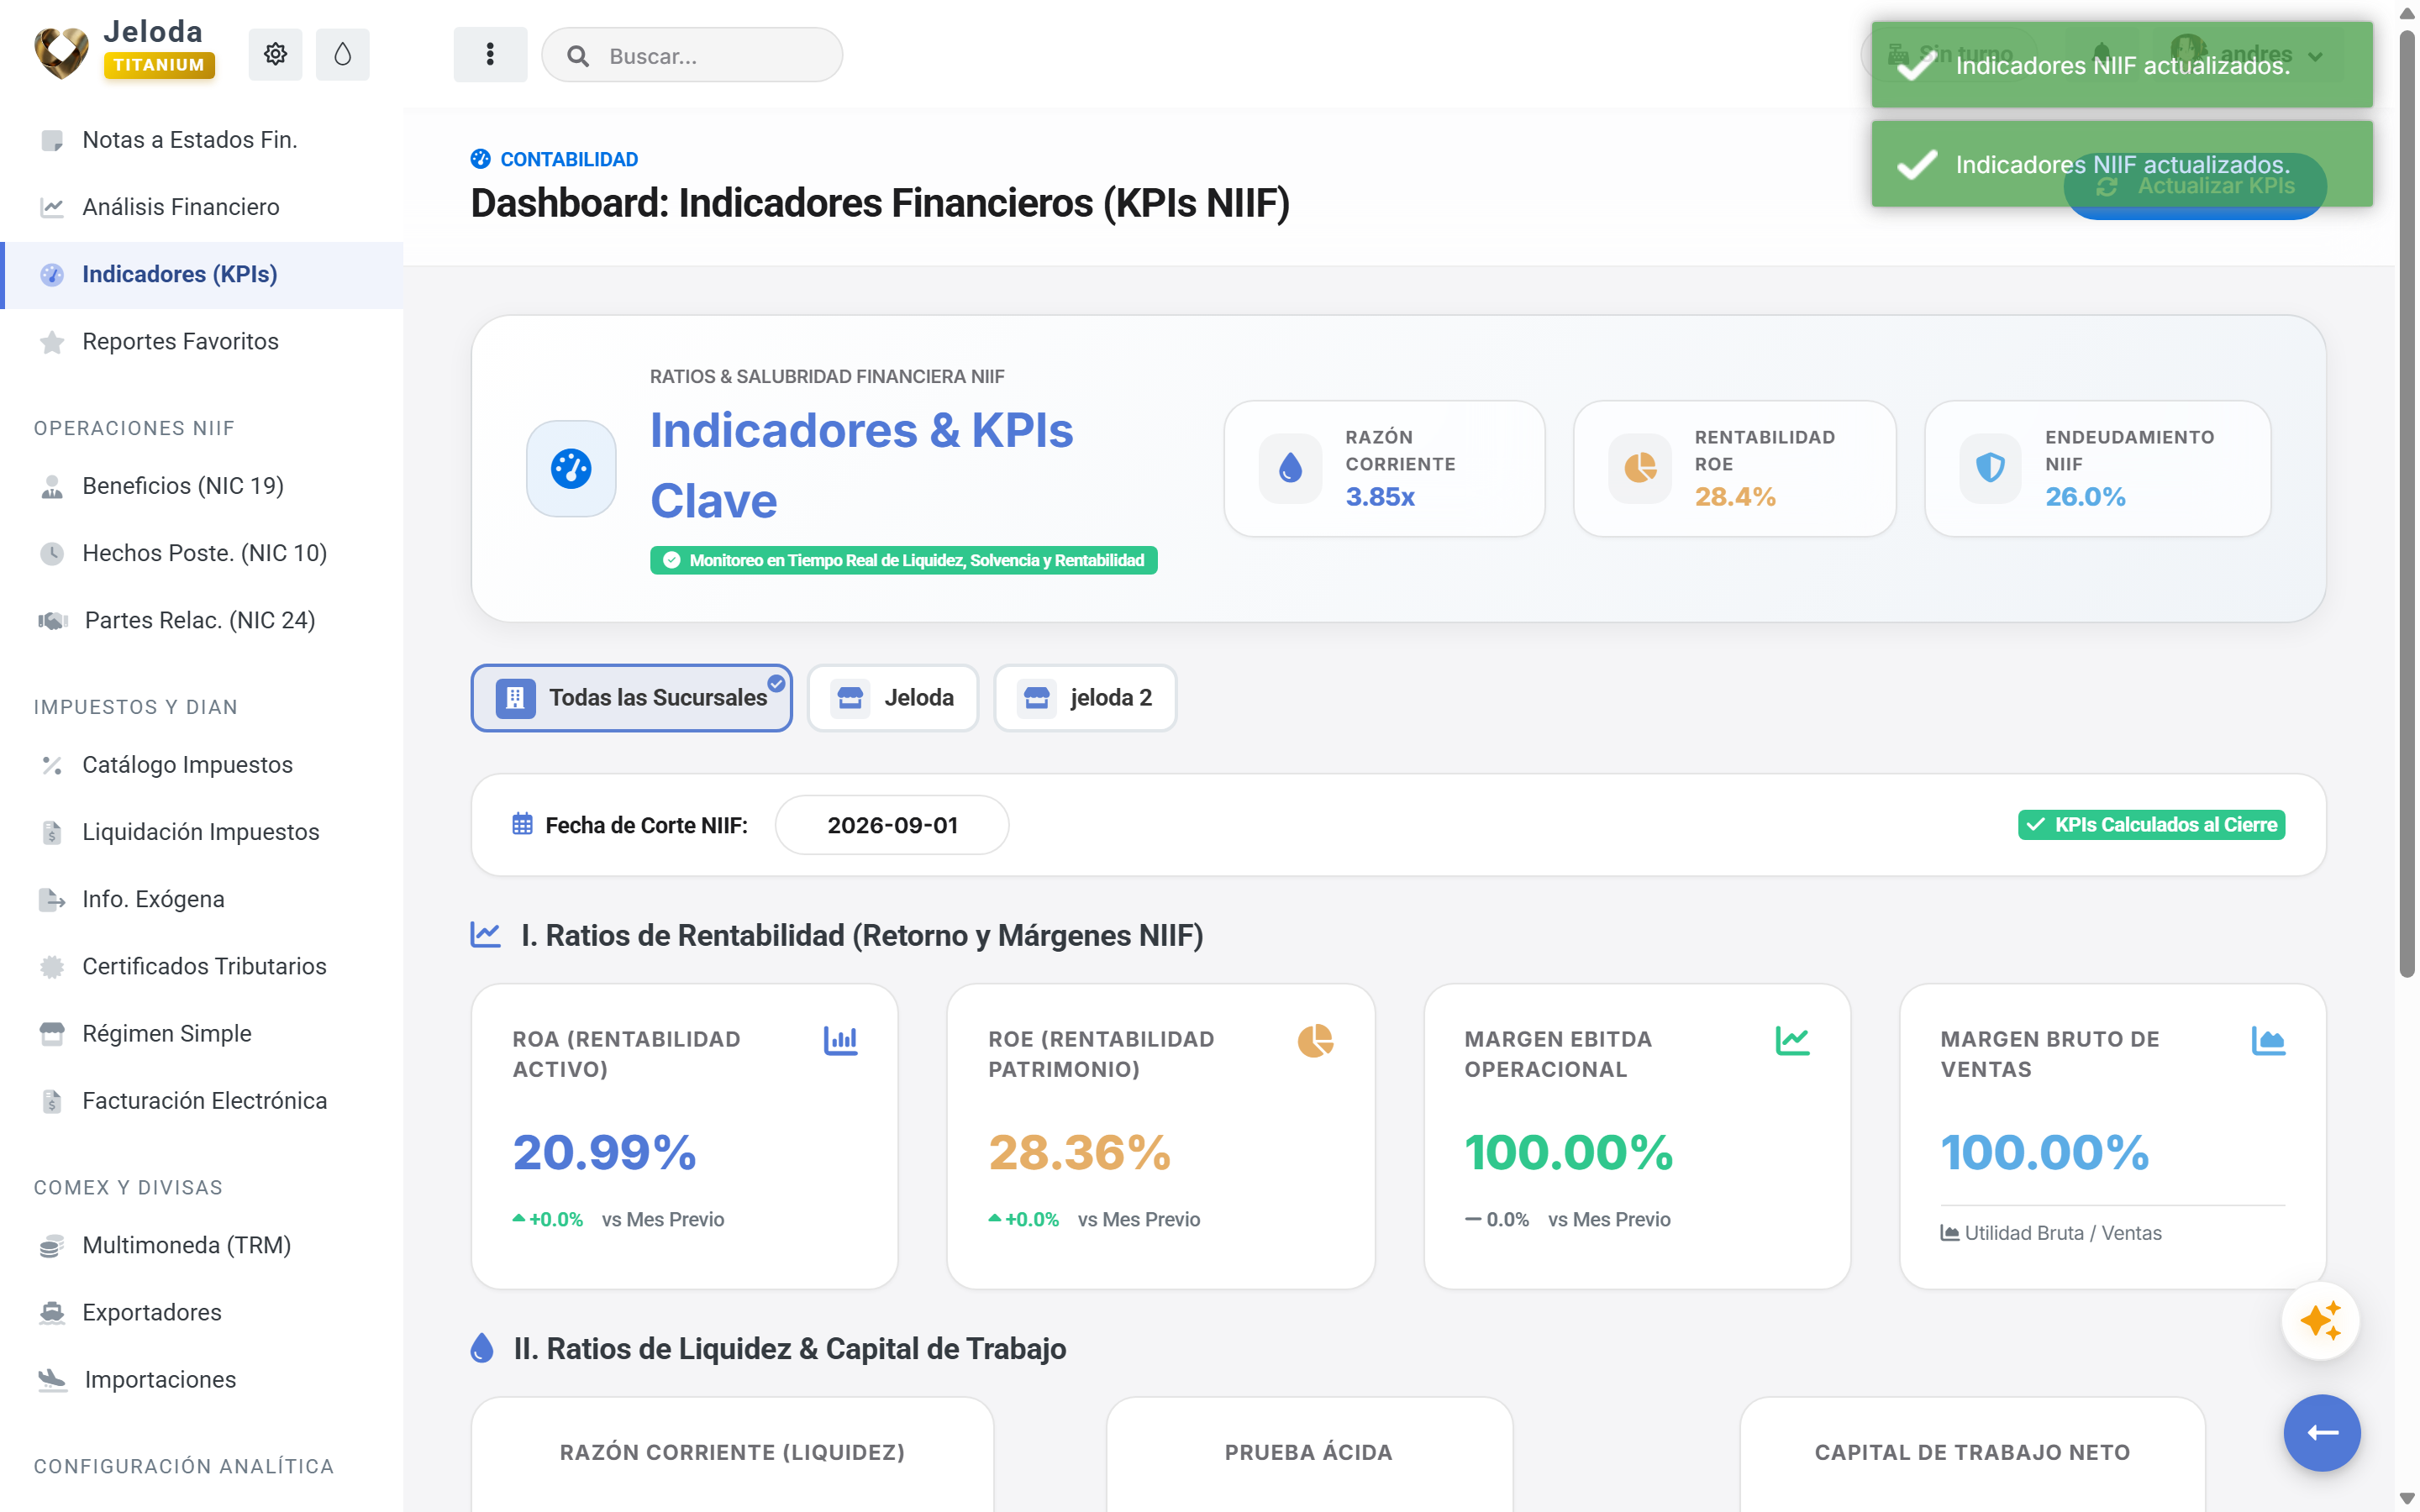Image resolution: width=2420 pixels, height=1512 pixels.
Task: Focus the Buscar search field
Action: coord(692,55)
